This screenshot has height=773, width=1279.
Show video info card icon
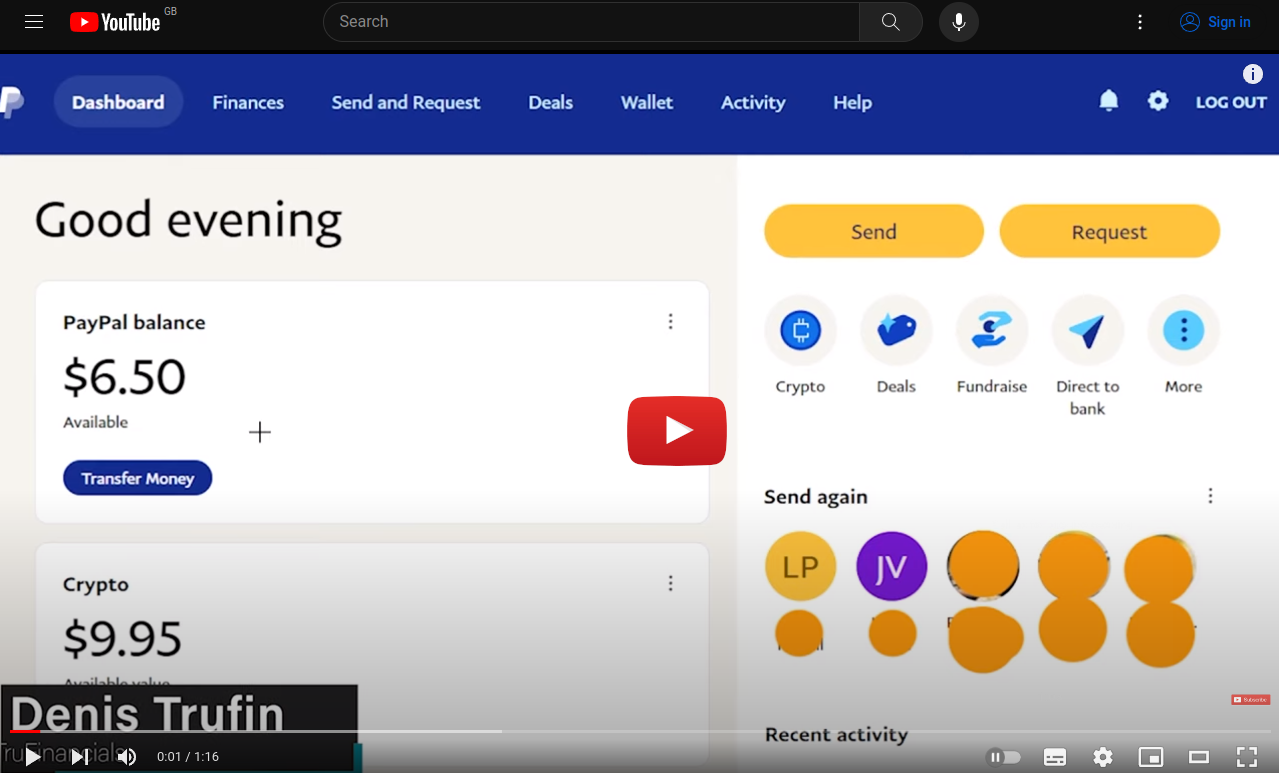point(1252,74)
